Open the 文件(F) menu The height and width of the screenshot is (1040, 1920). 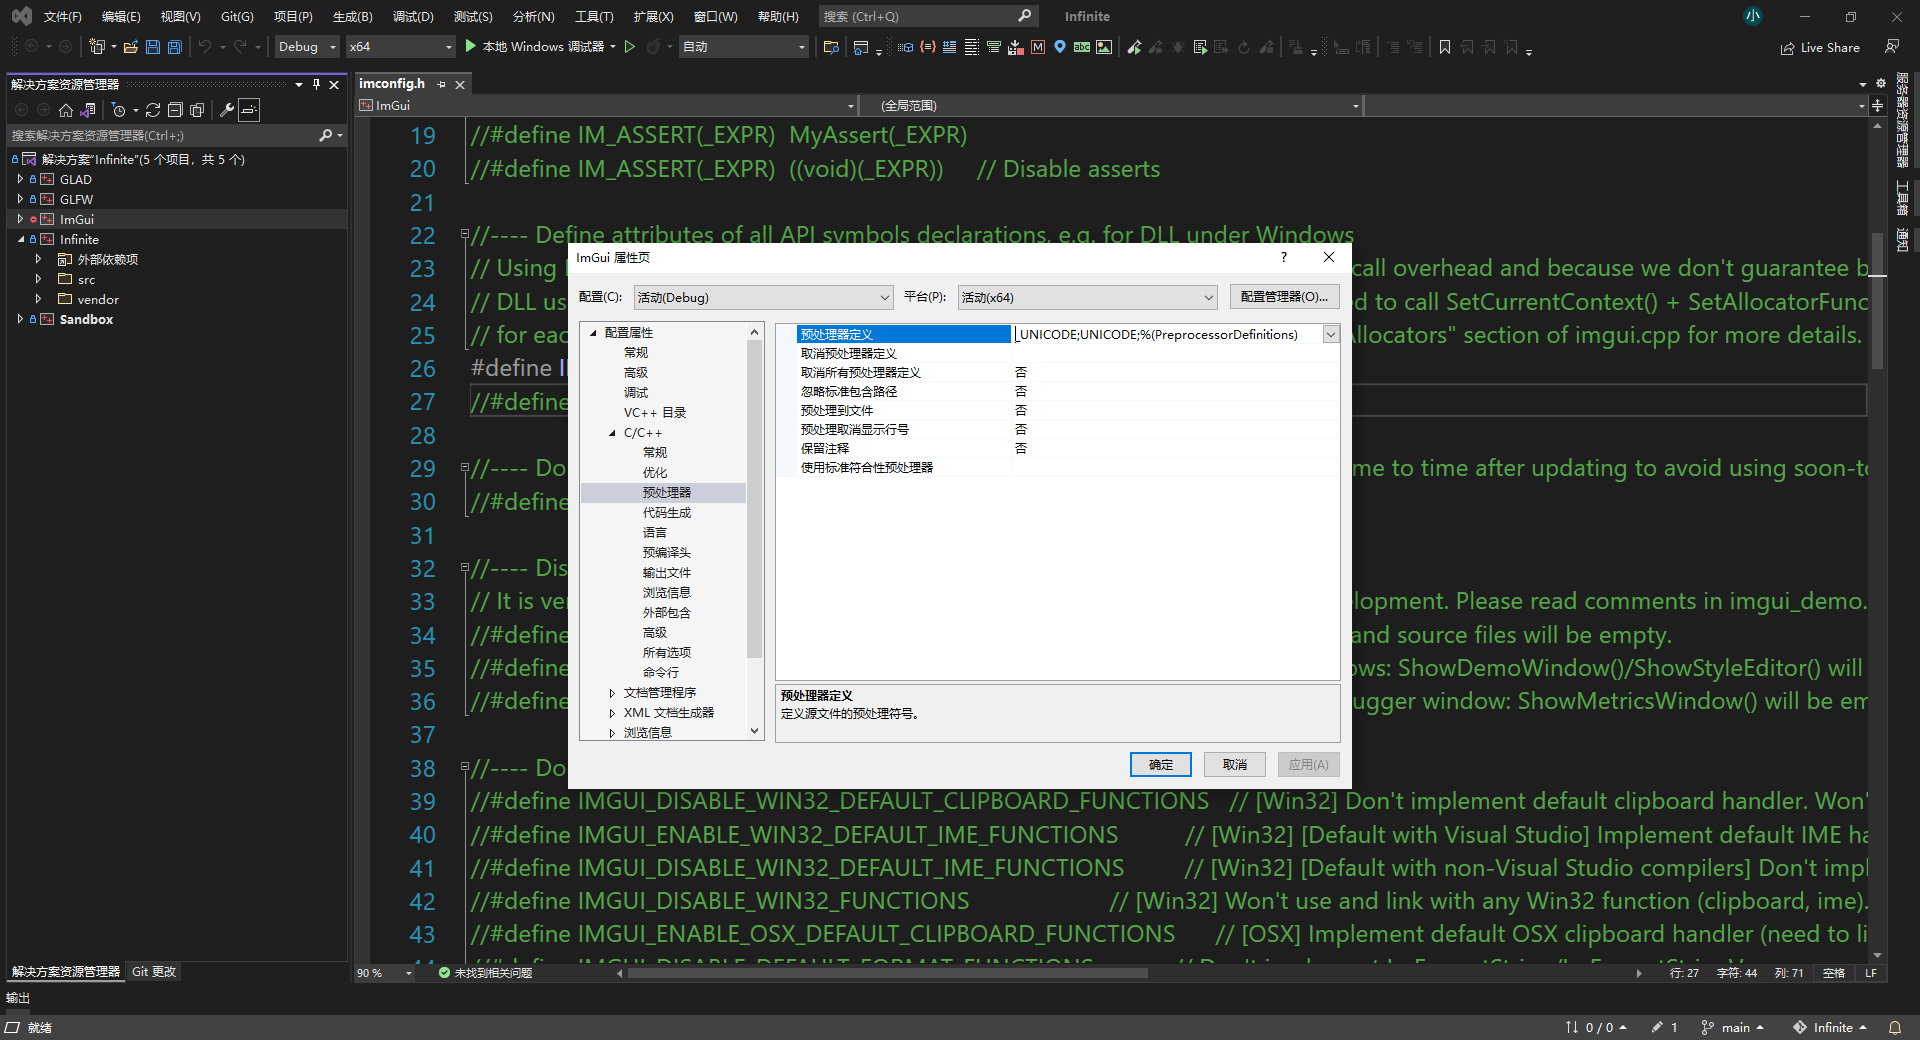click(62, 17)
